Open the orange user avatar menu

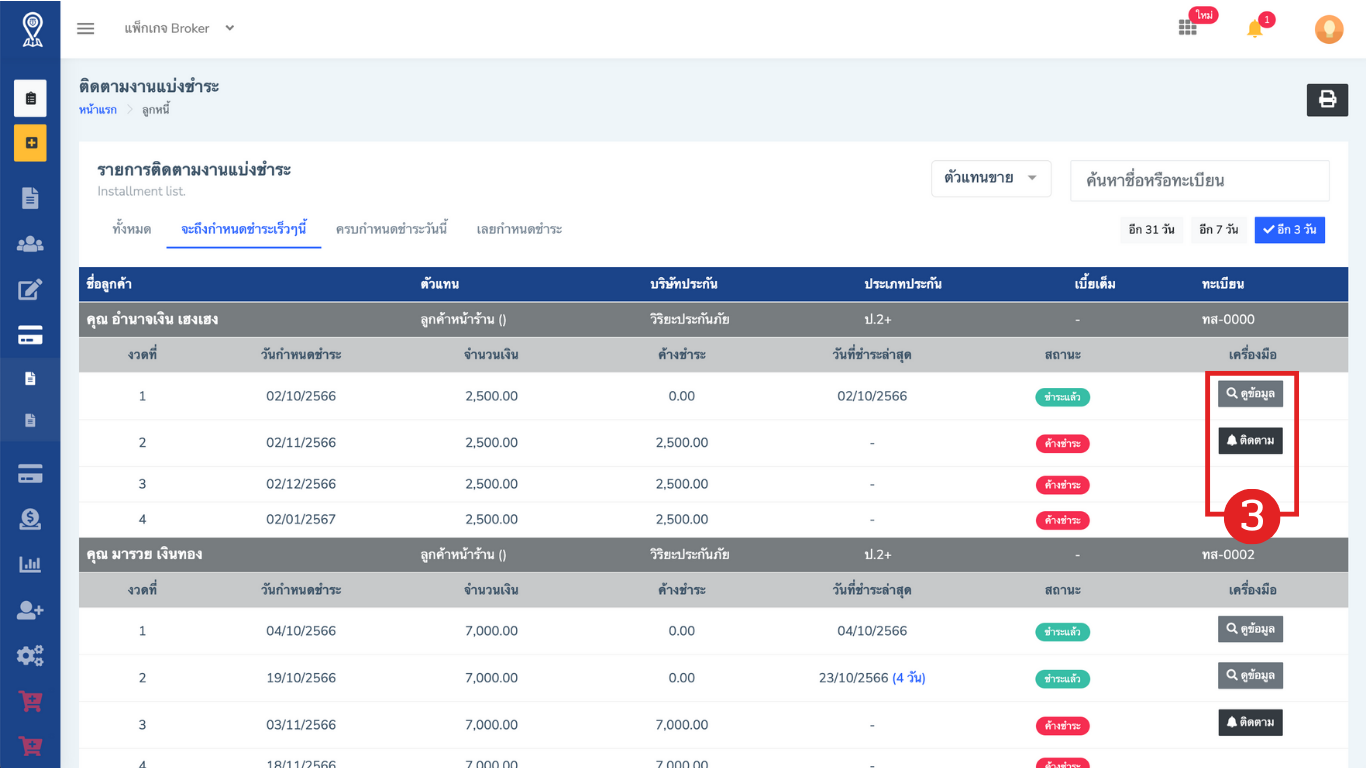pos(1328,29)
